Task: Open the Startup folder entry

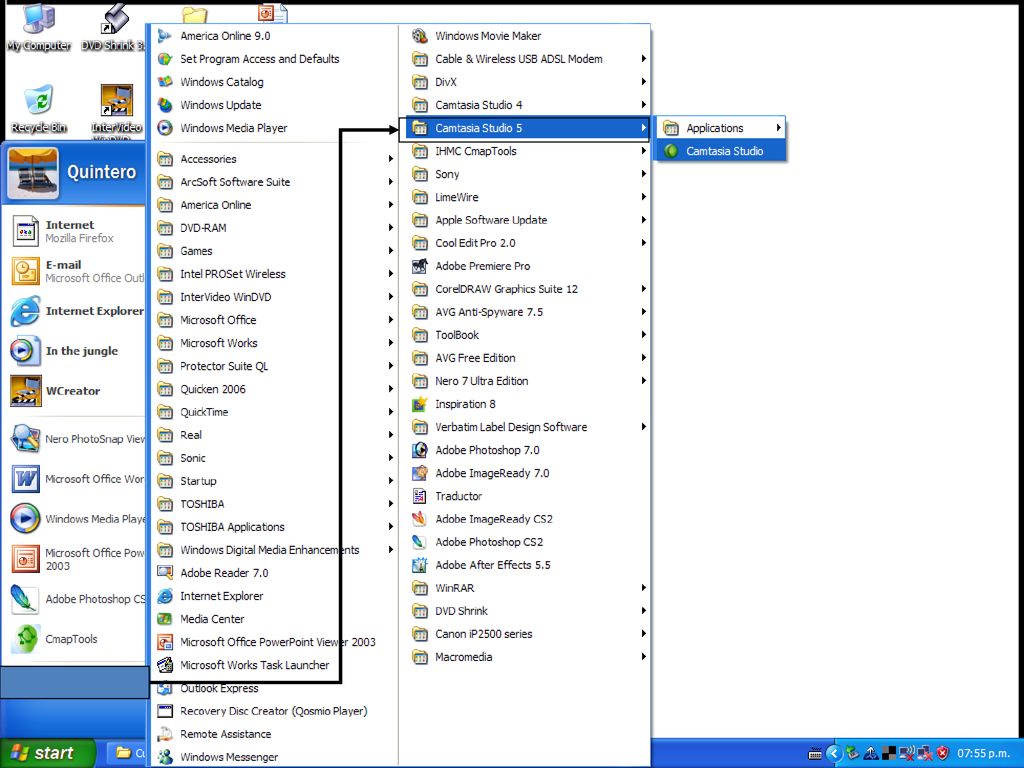Action: pyautogui.click(x=275, y=481)
